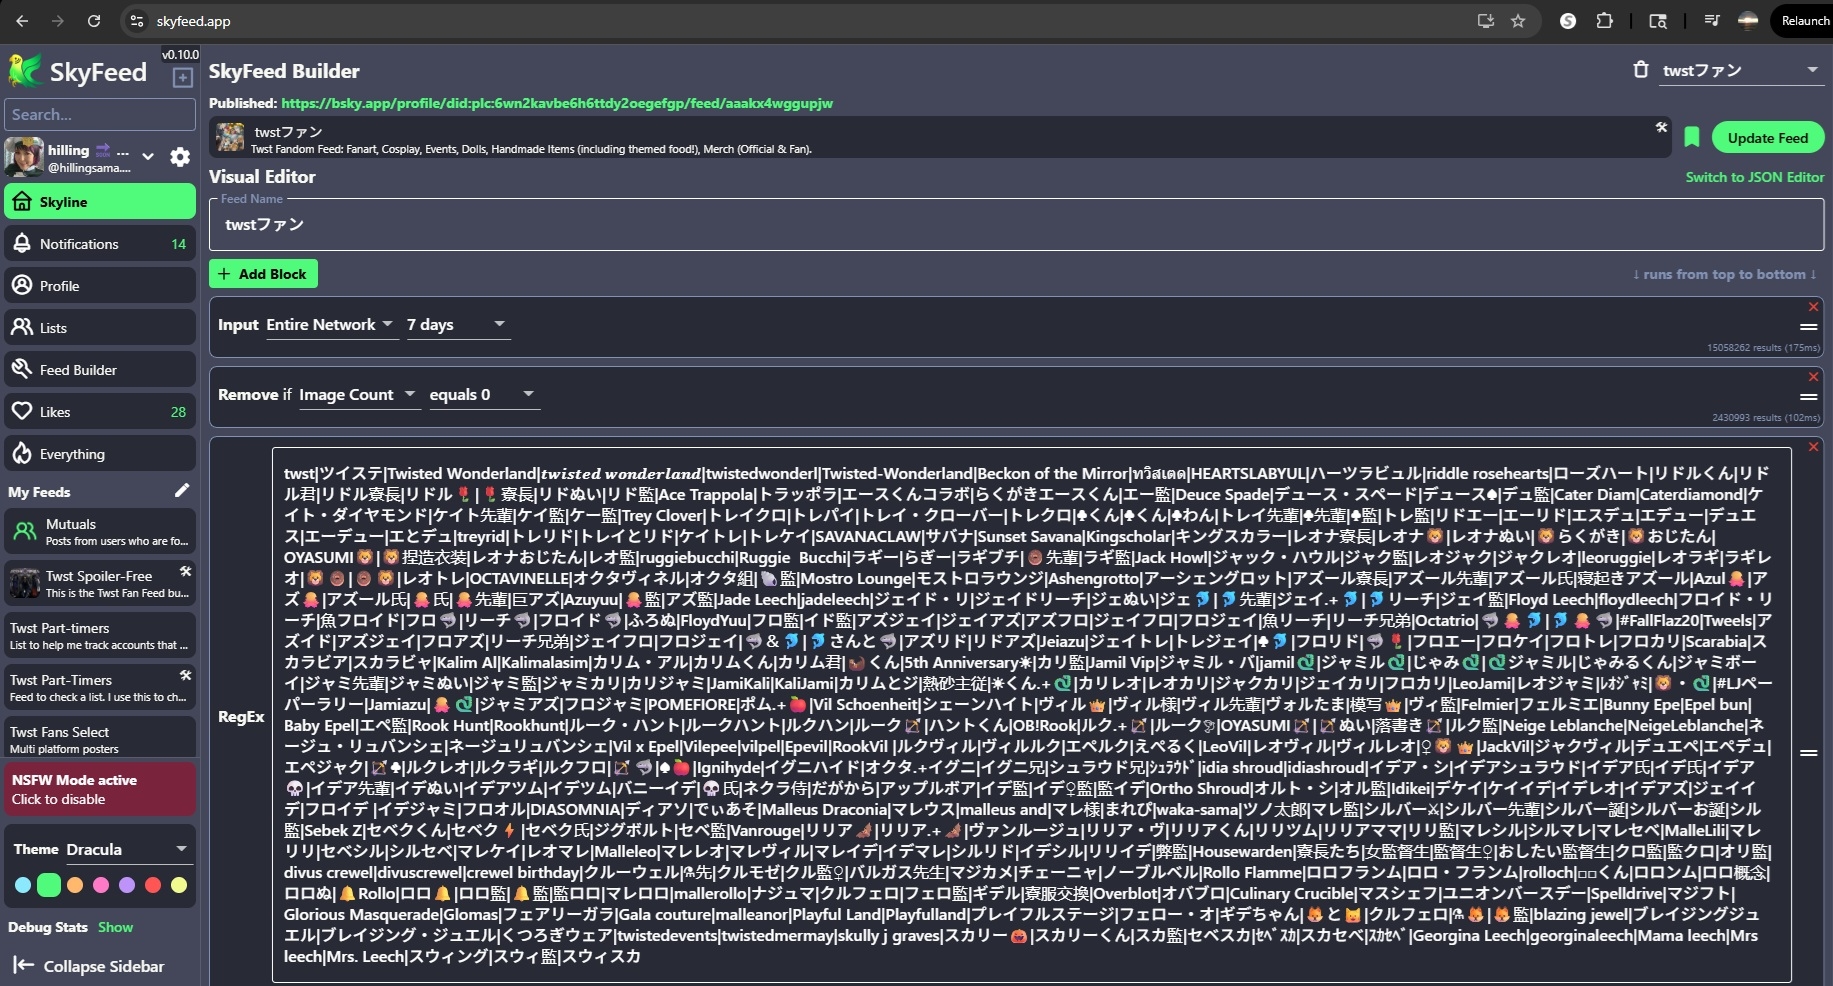Delete the RegEx block with X
The width and height of the screenshot is (1833, 986).
pyautogui.click(x=1813, y=447)
